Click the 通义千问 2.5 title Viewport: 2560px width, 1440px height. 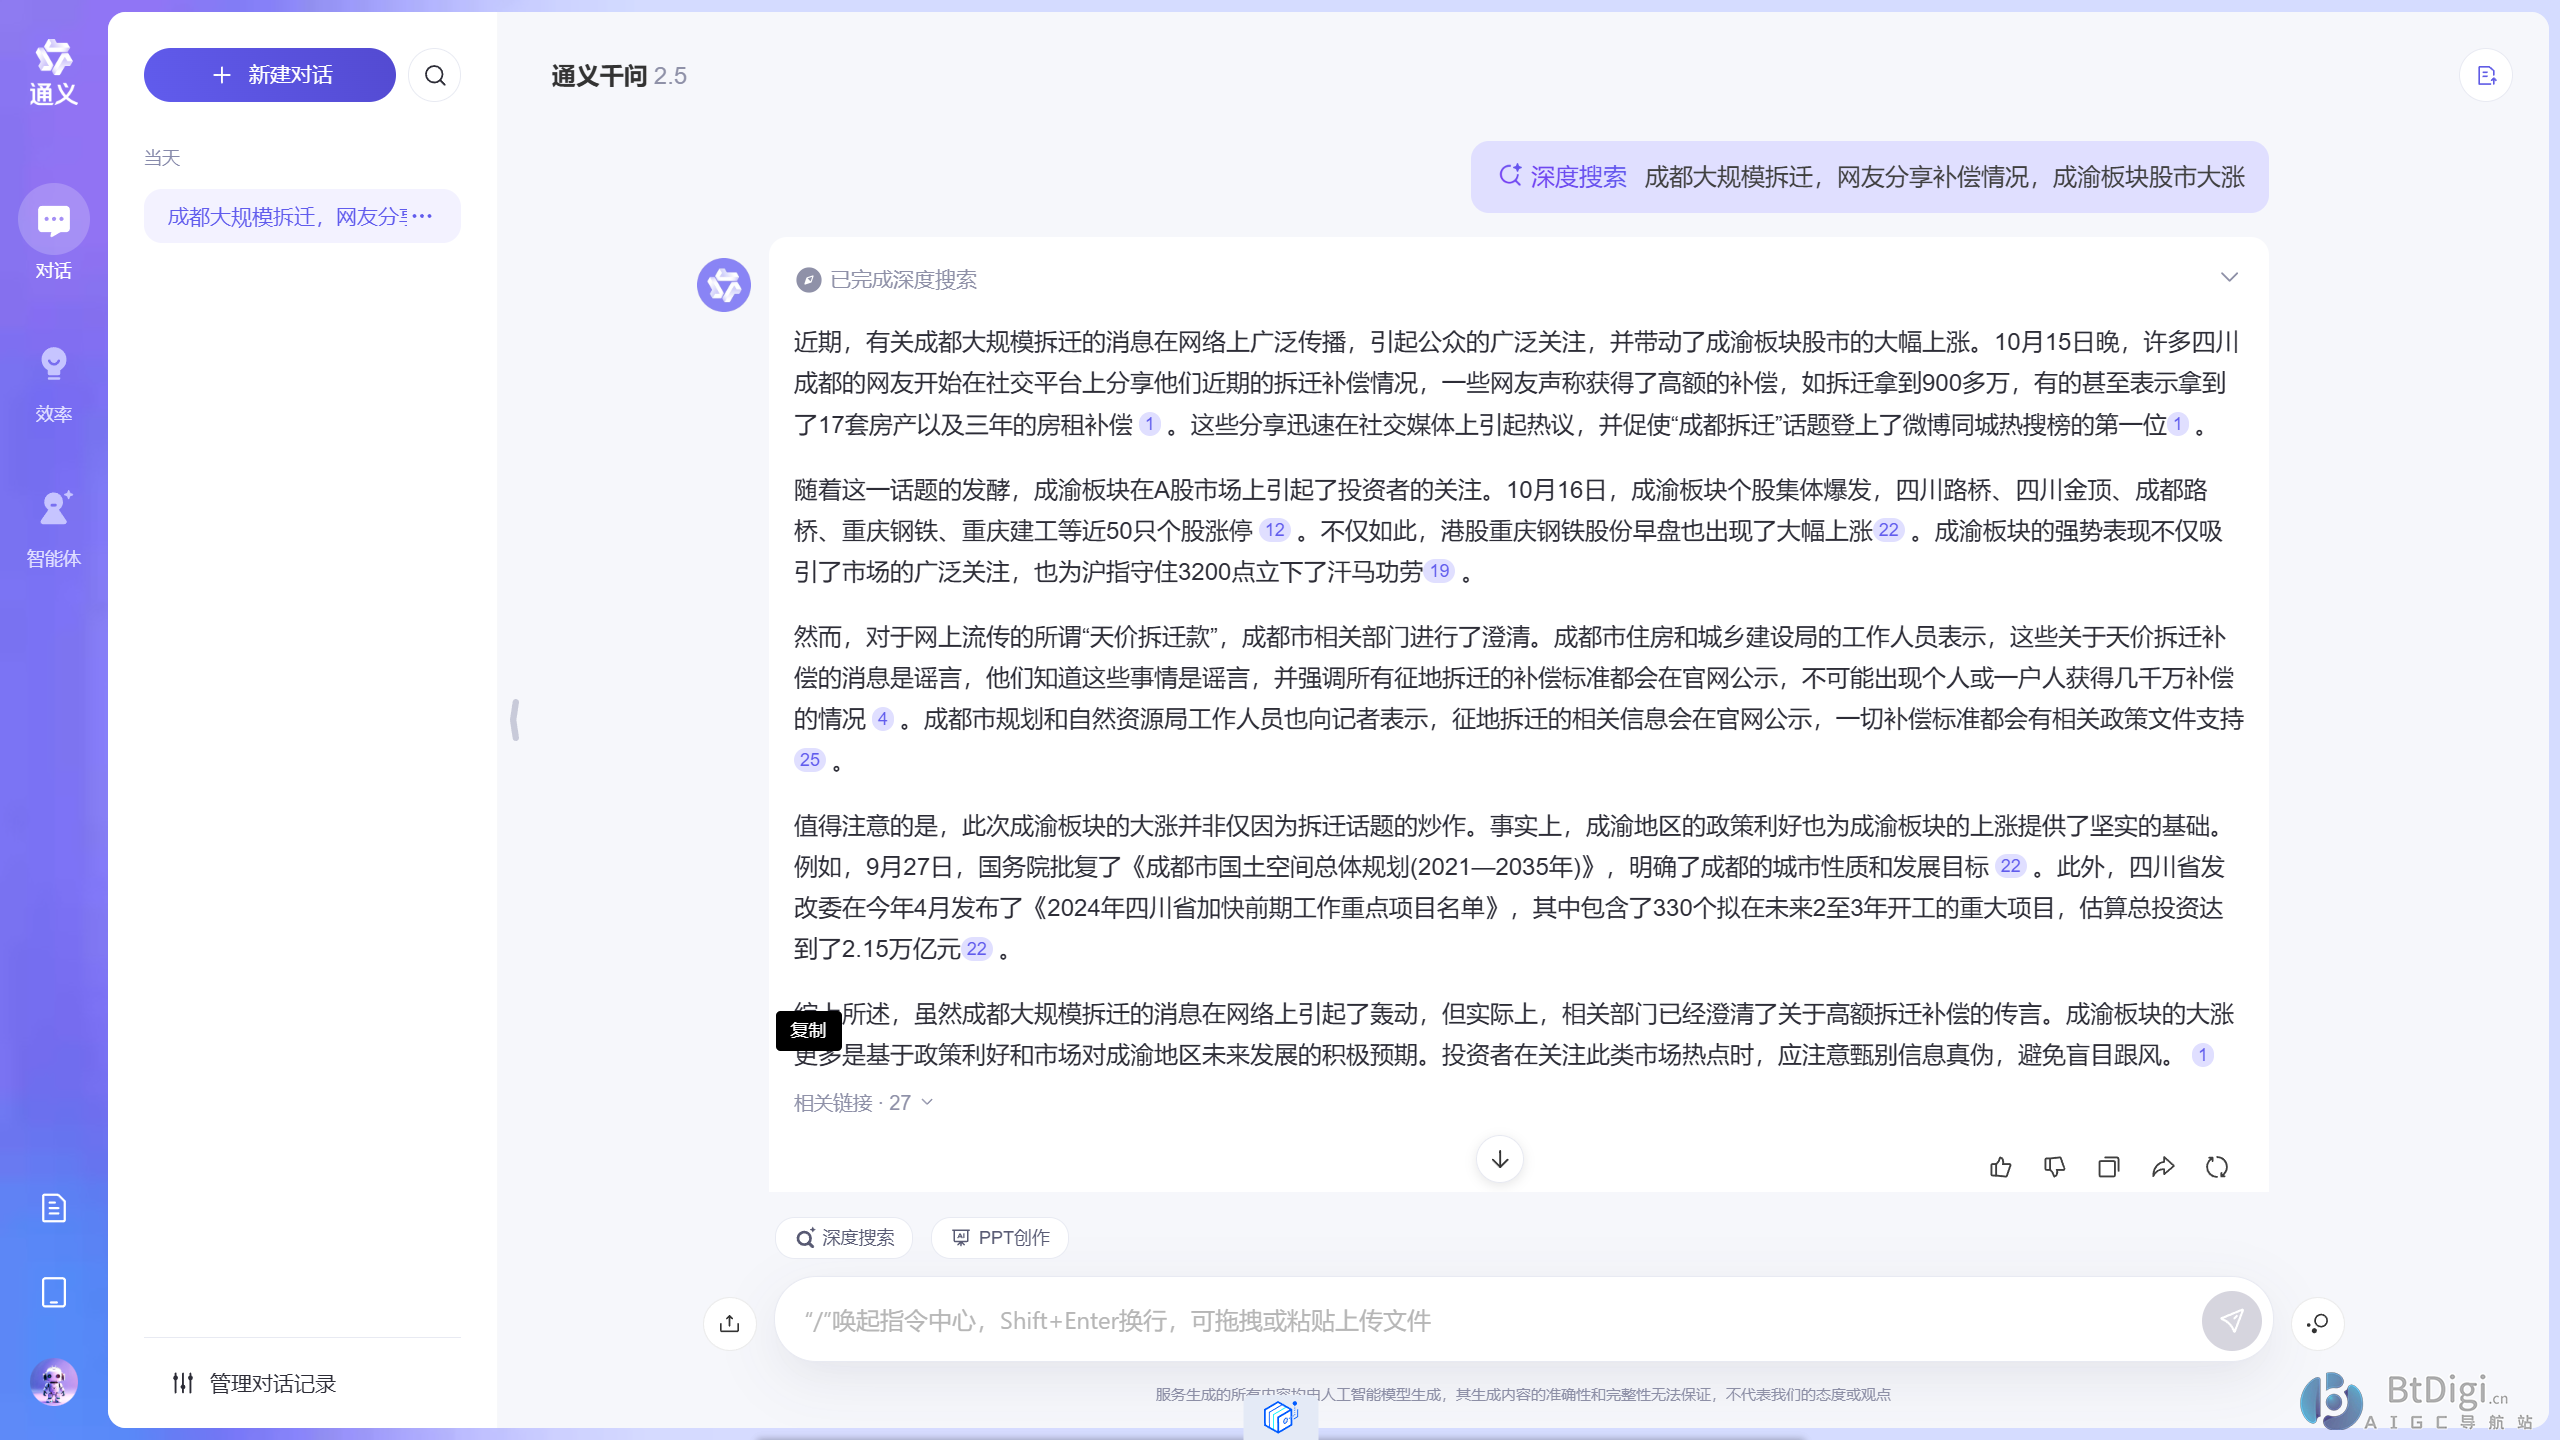[619, 76]
